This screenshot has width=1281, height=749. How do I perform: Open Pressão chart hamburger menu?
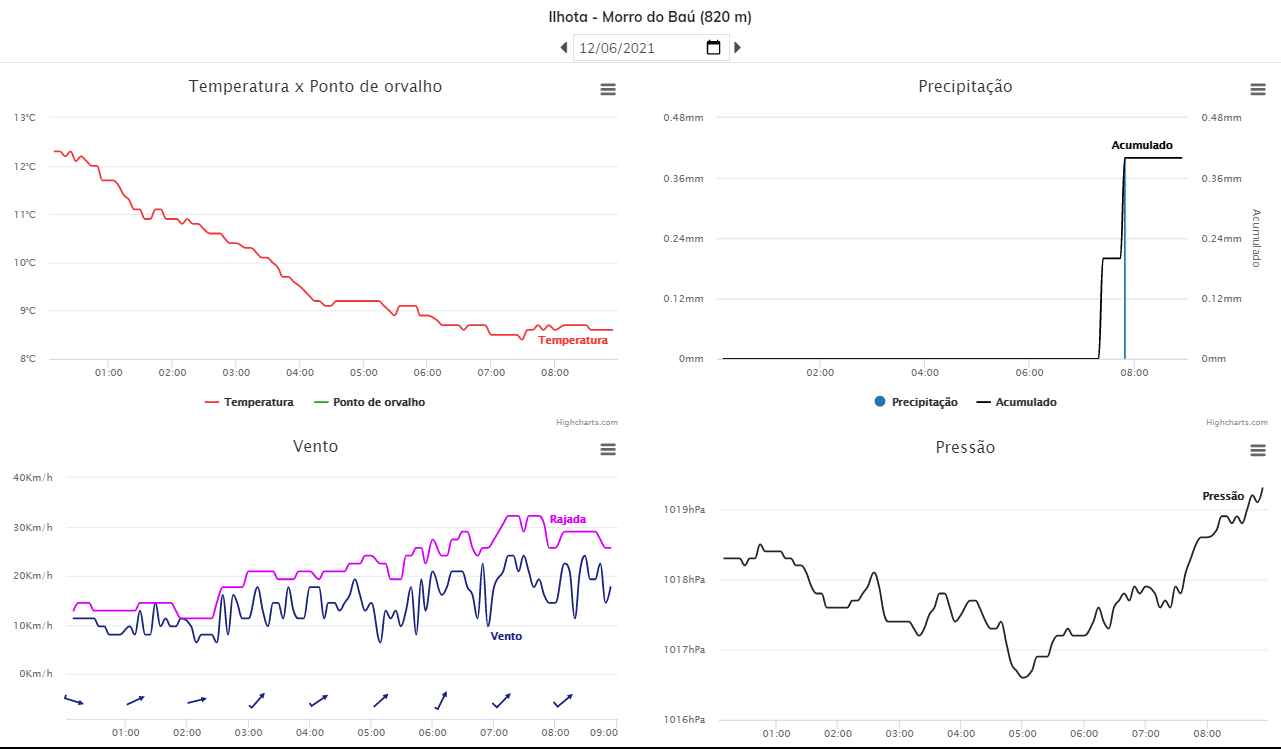coord(1258,451)
